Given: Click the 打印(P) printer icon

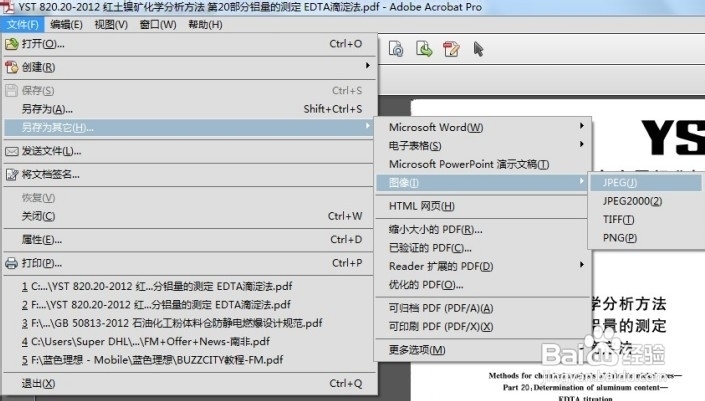Looking at the screenshot, I should (12, 263).
